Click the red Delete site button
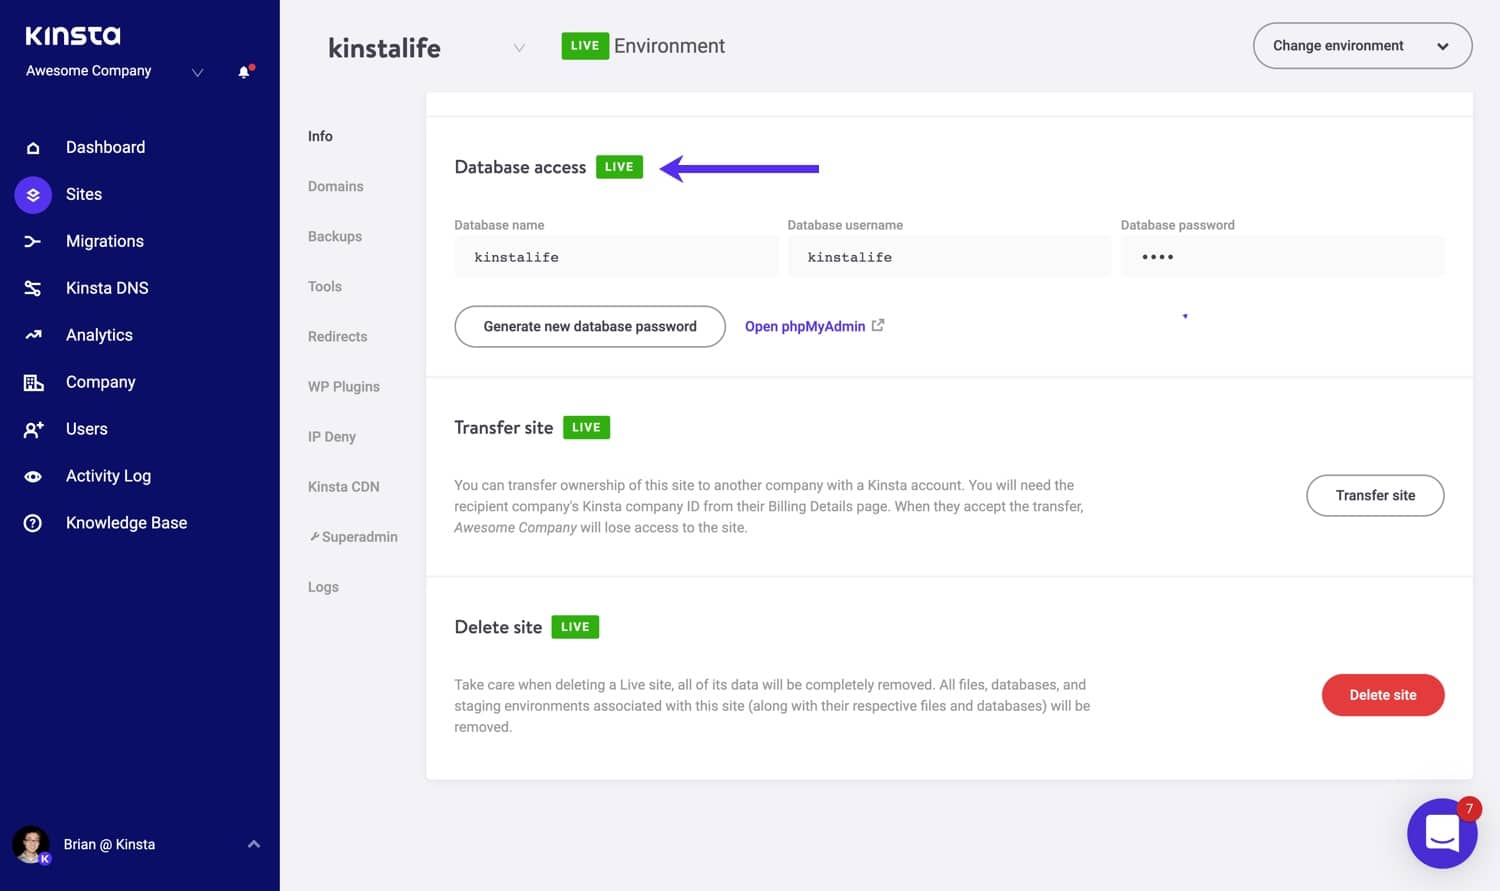 click(x=1383, y=695)
